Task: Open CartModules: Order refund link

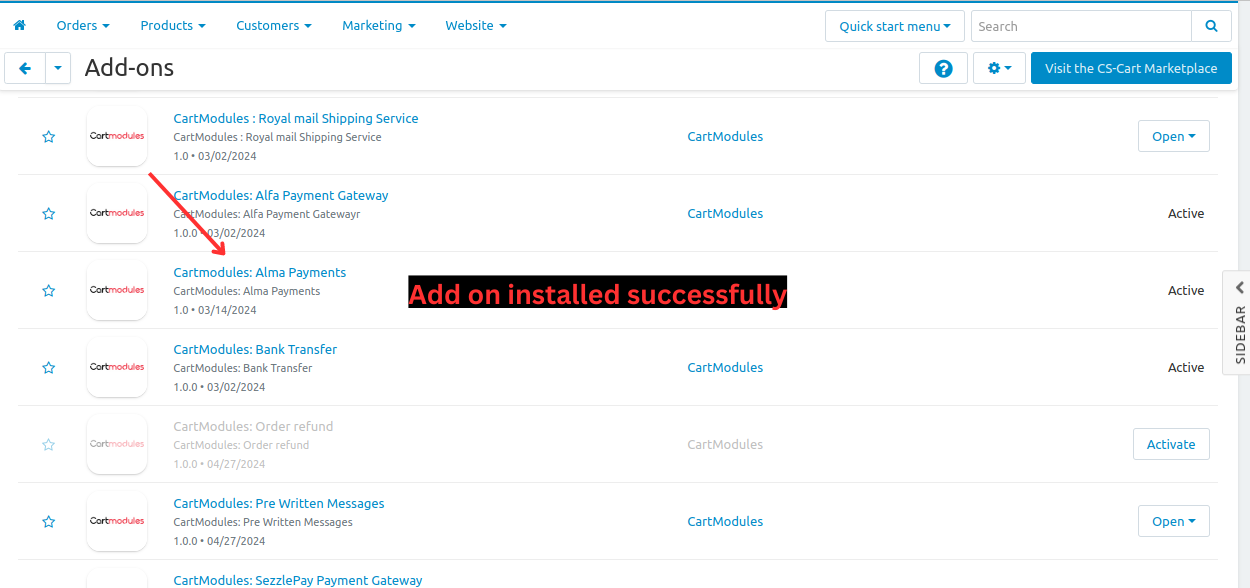Action: (x=253, y=426)
